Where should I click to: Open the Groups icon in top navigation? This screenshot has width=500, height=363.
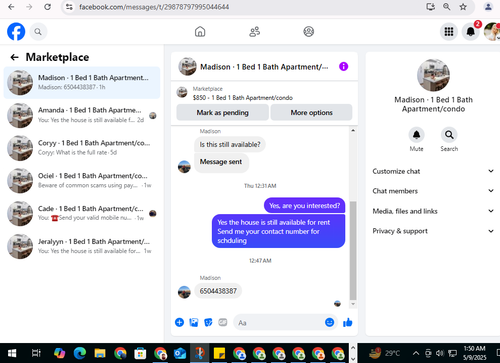click(309, 32)
